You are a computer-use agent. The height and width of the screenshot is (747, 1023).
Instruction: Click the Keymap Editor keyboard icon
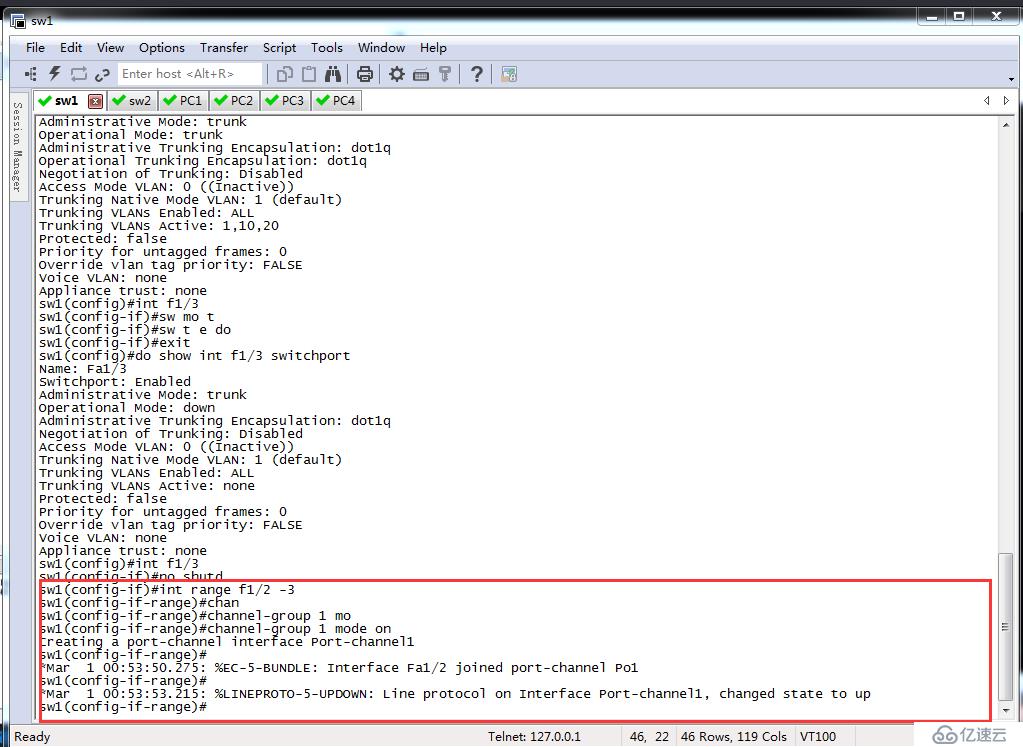click(x=421, y=75)
